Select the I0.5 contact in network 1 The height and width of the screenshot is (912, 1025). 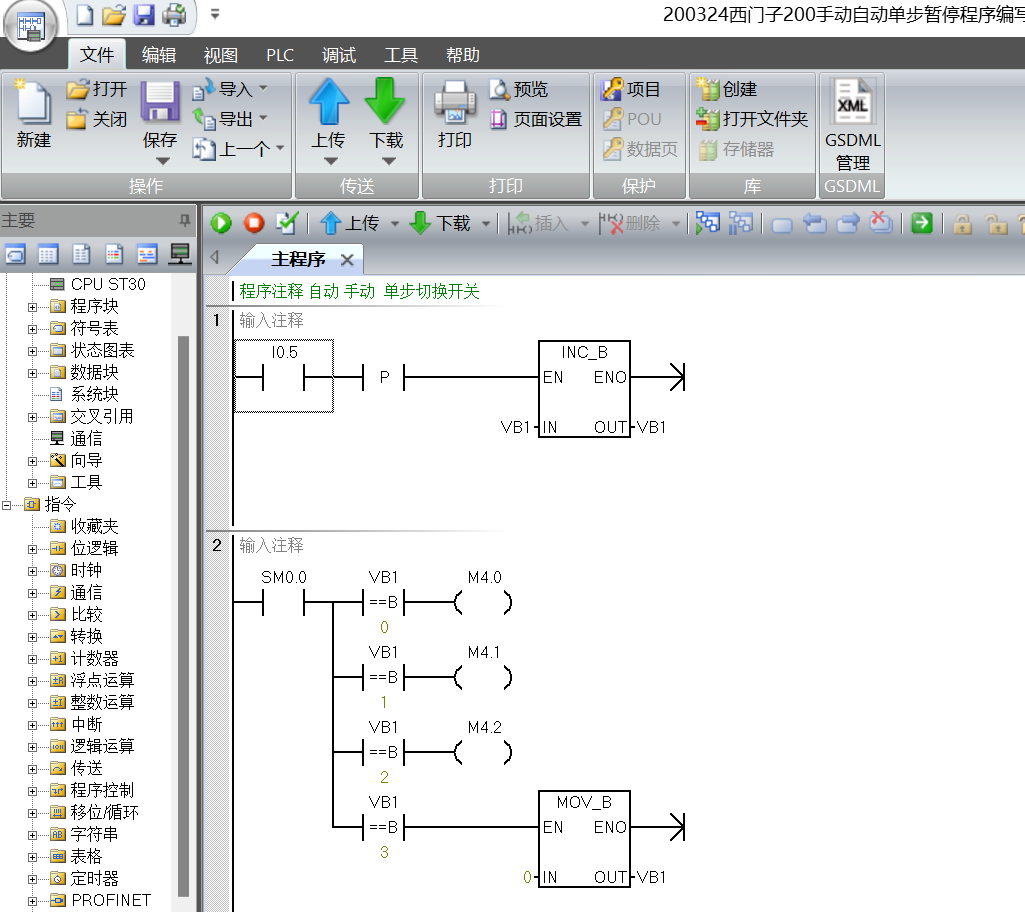[x=282, y=377]
